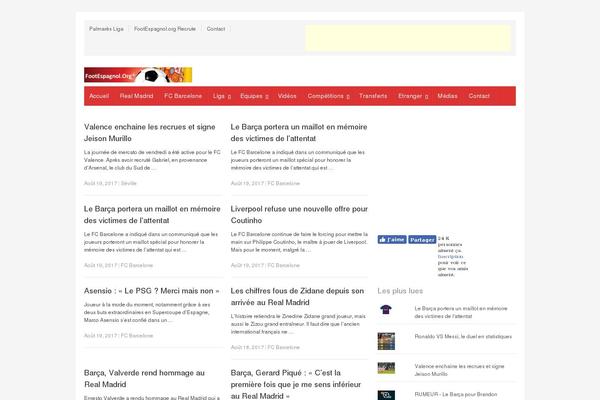Open sidebar link Ronaldo VS Messi, le duel
The width and height of the screenshot is (600, 400).
click(463, 336)
